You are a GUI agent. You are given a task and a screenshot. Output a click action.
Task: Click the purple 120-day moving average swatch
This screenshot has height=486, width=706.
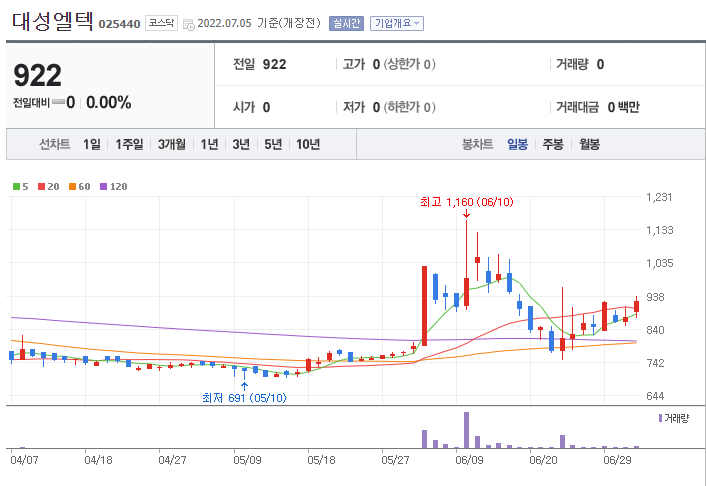tap(103, 186)
